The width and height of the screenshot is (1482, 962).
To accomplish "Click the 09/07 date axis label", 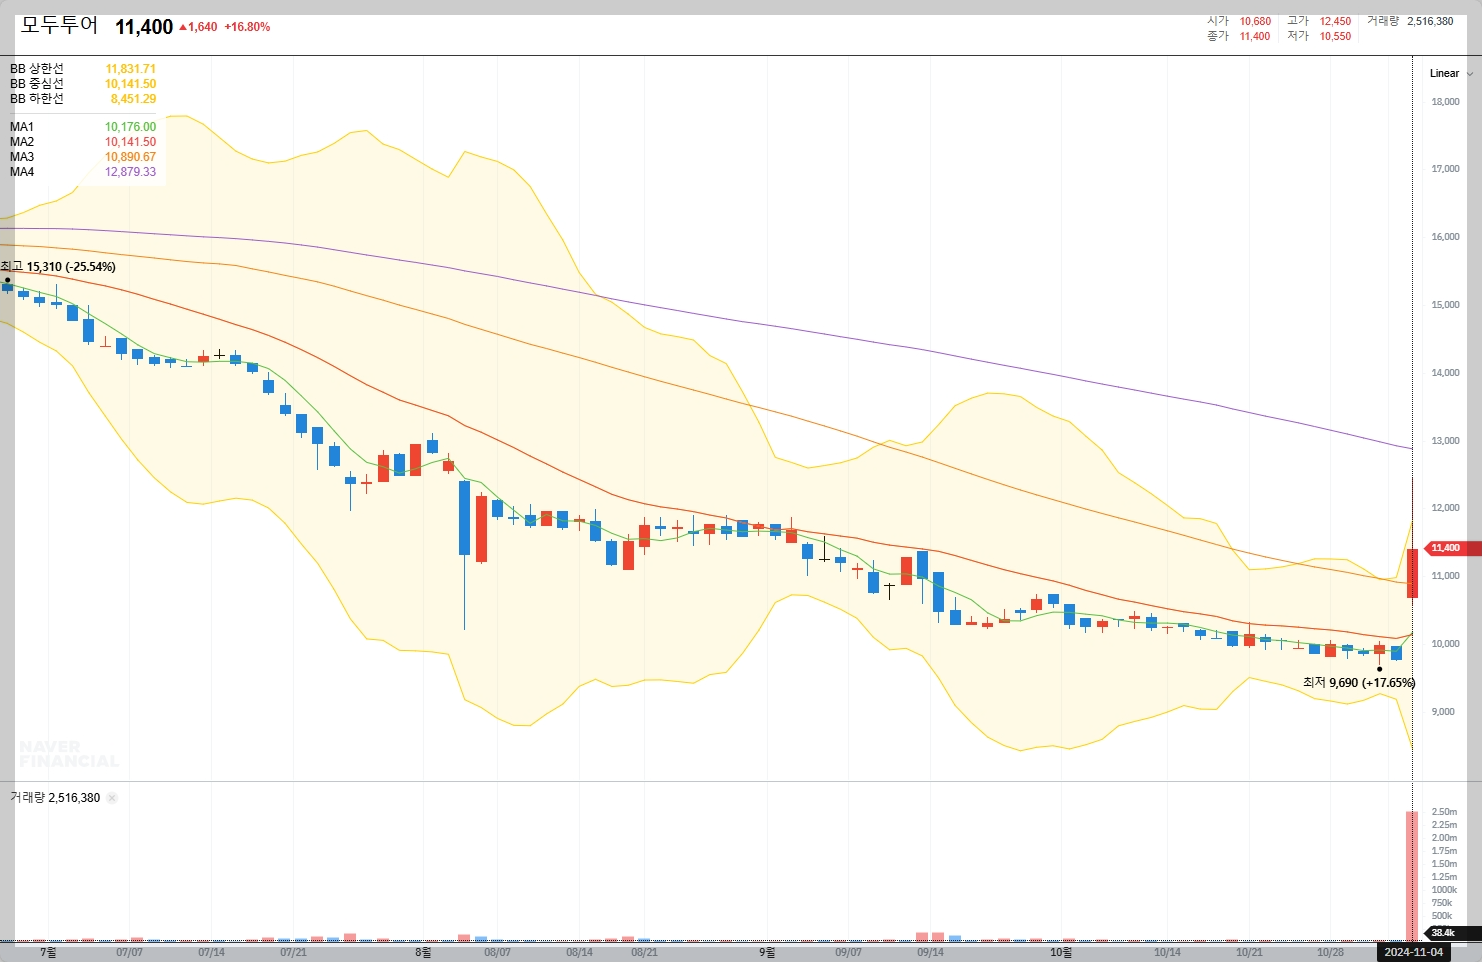I will 848,952.
